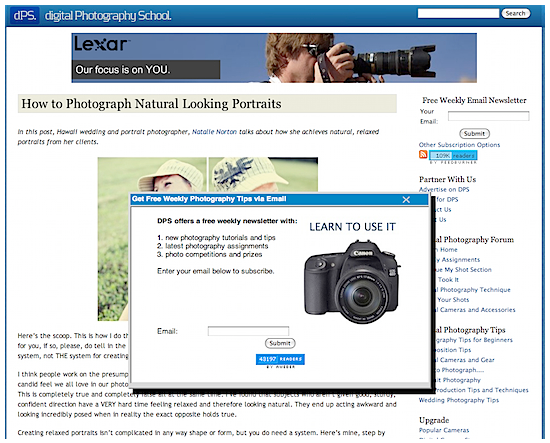Focus the header search text field
Viewport: 550px width, 443px height.
(x=458, y=13)
